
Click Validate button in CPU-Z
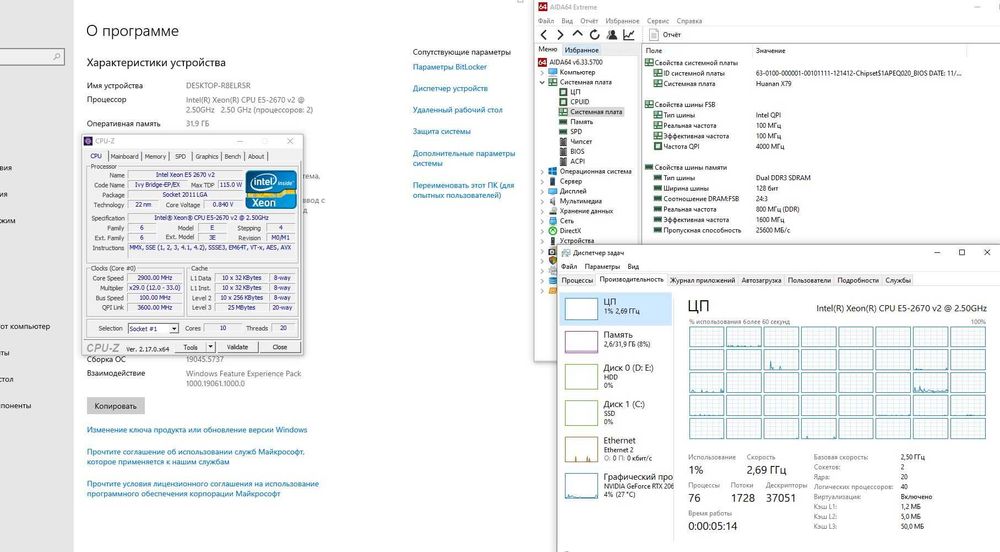coord(237,347)
